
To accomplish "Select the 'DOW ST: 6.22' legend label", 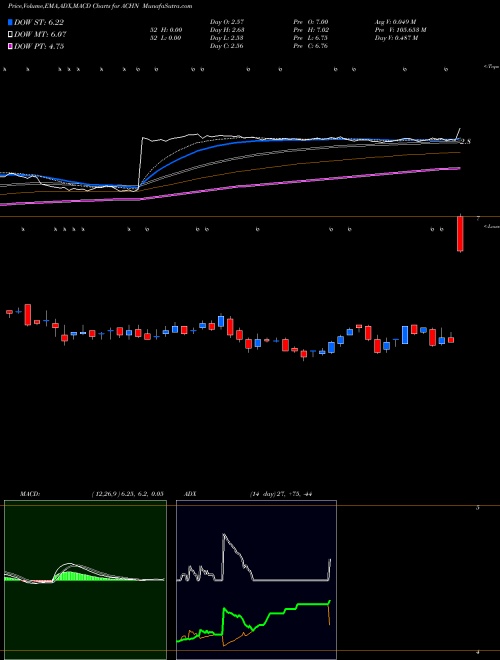I will (x=39, y=22).
